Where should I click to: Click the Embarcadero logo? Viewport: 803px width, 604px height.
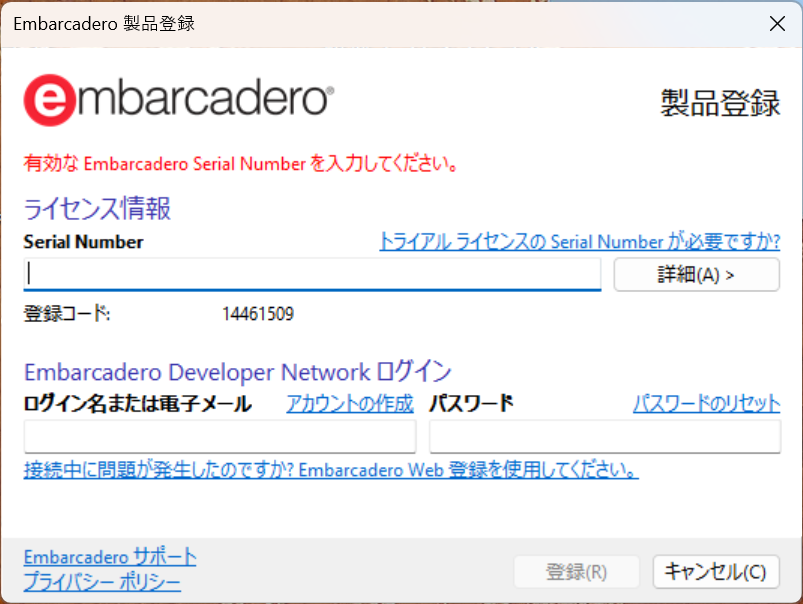(x=178, y=100)
